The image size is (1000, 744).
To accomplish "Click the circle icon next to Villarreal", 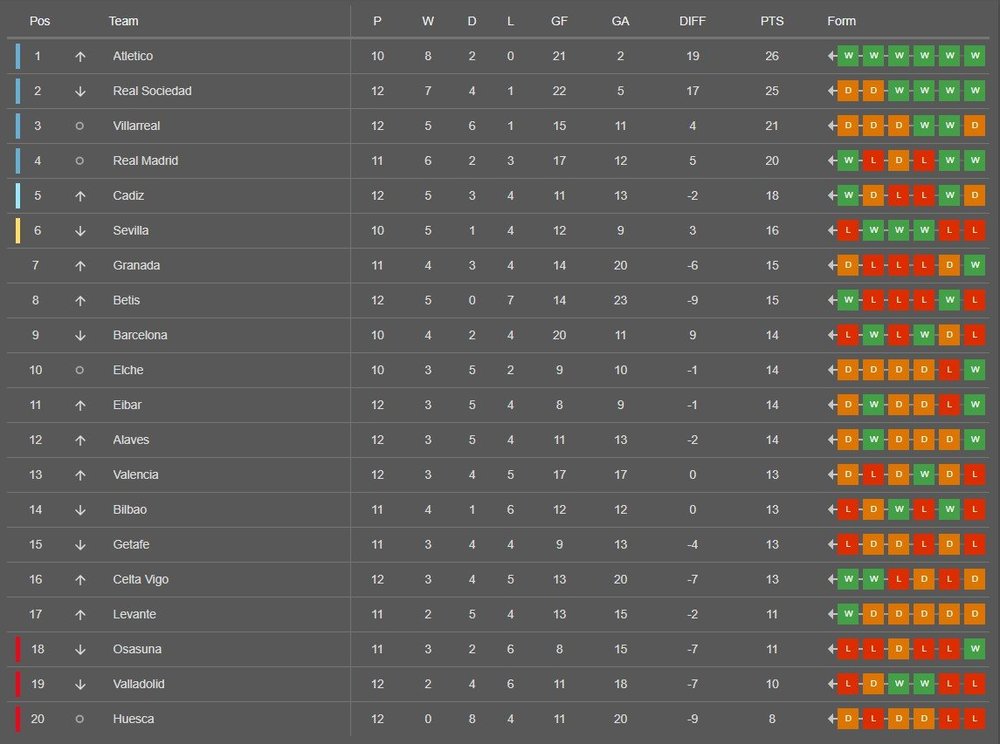I will 80,126.
